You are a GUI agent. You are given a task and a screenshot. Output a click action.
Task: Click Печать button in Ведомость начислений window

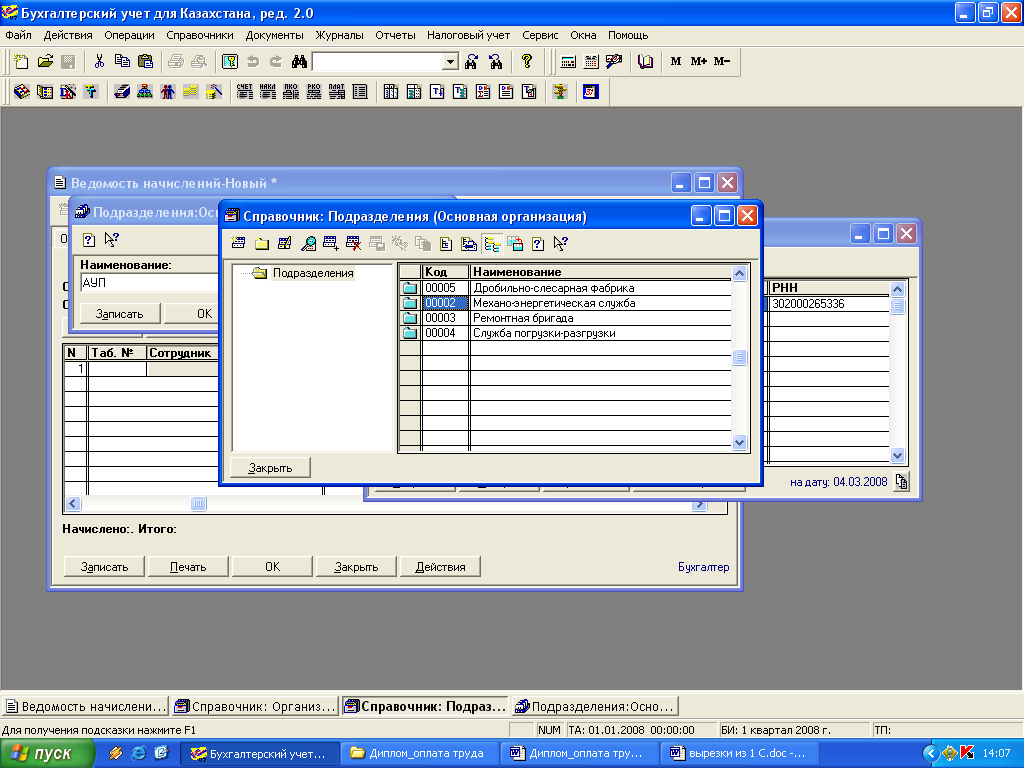(x=188, y=567)
